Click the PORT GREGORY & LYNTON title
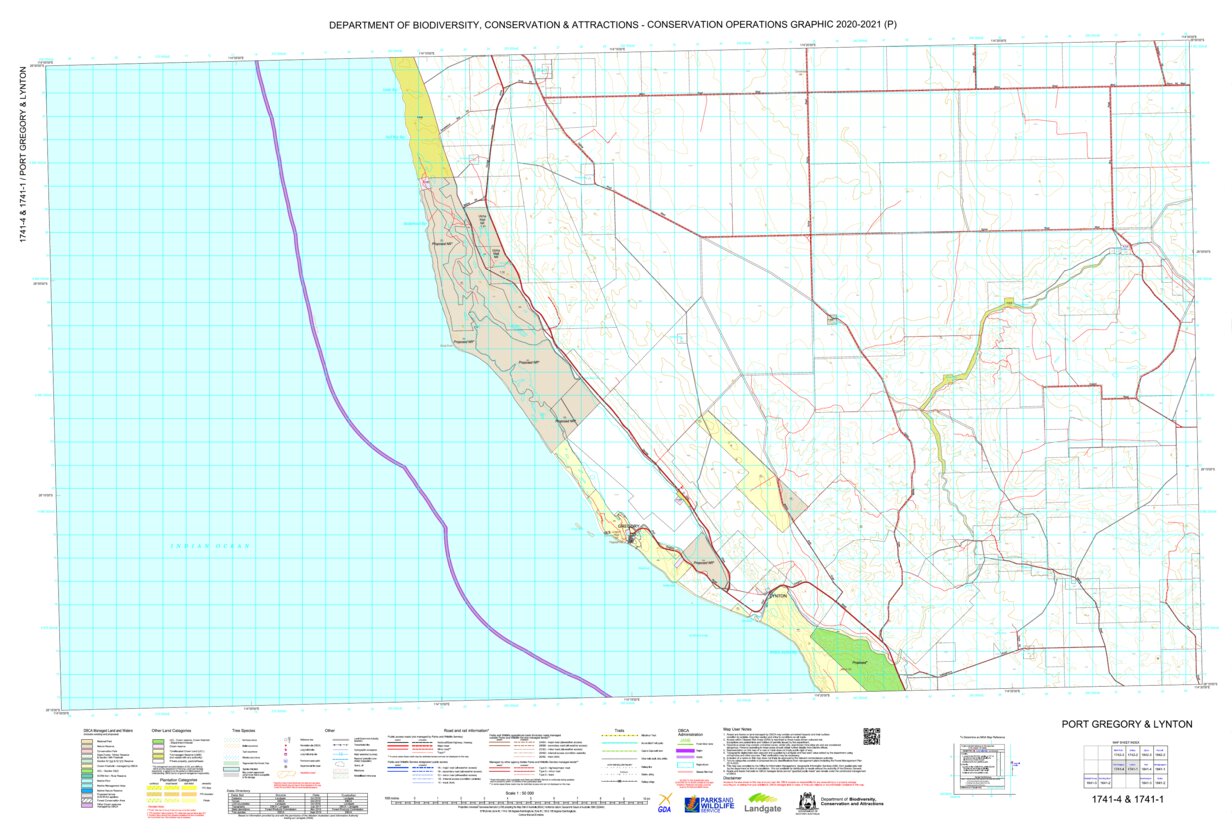The image size is (1232, 837). 1127,723
